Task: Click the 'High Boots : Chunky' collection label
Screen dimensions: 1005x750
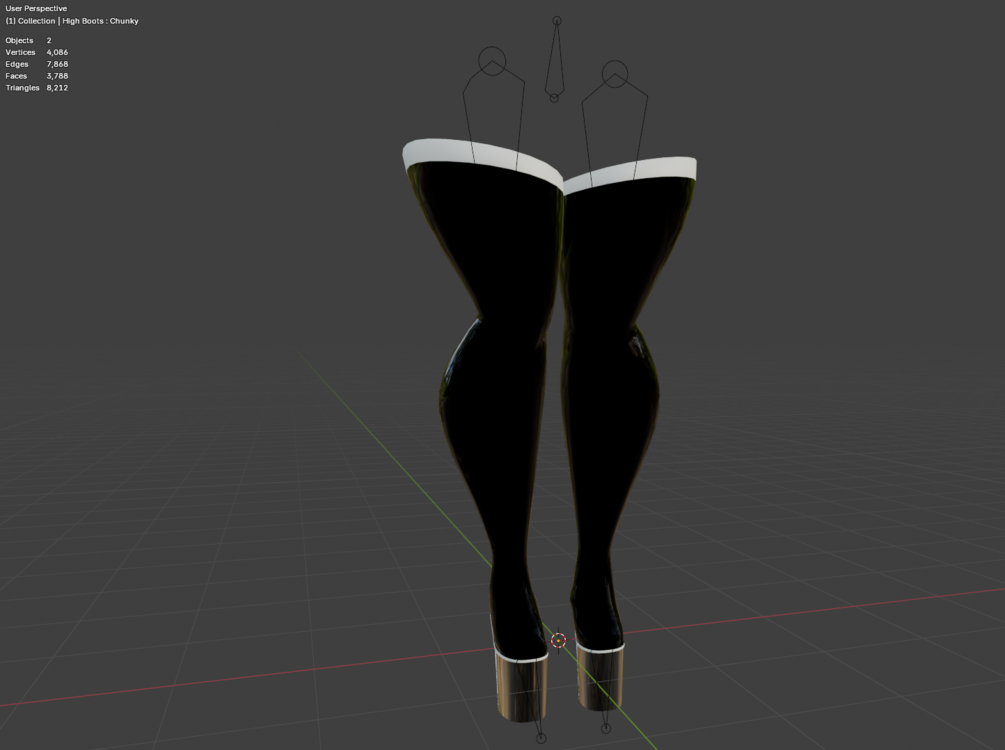Action: 101,21
